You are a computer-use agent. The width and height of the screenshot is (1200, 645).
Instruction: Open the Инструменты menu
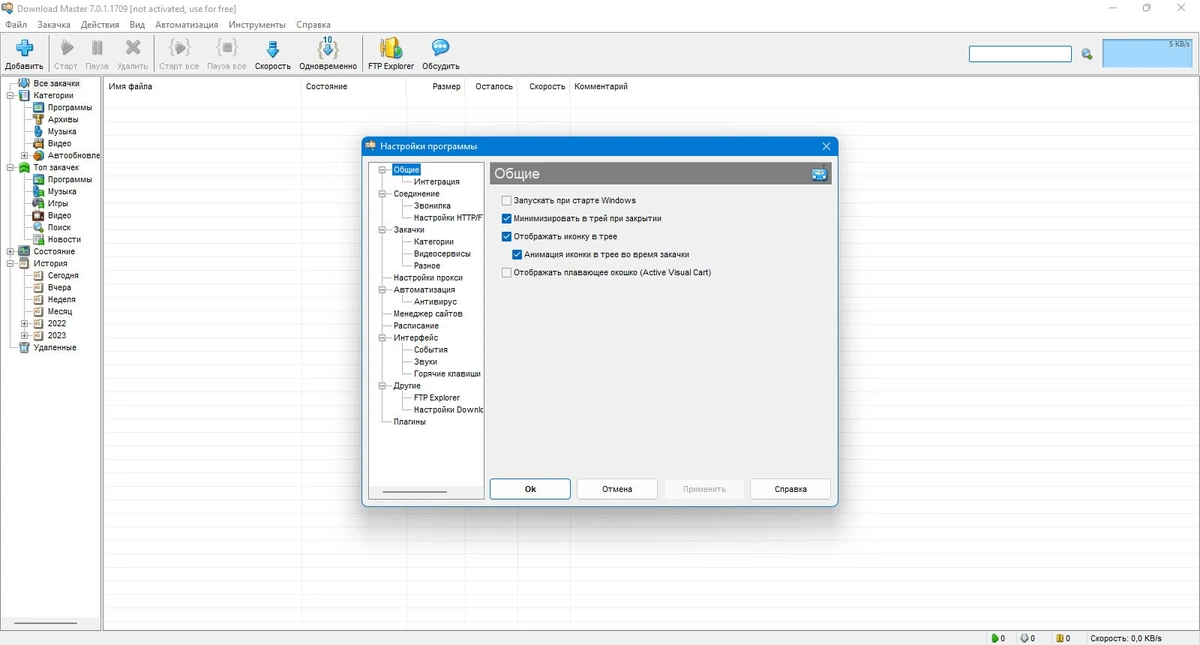point(257,24)
